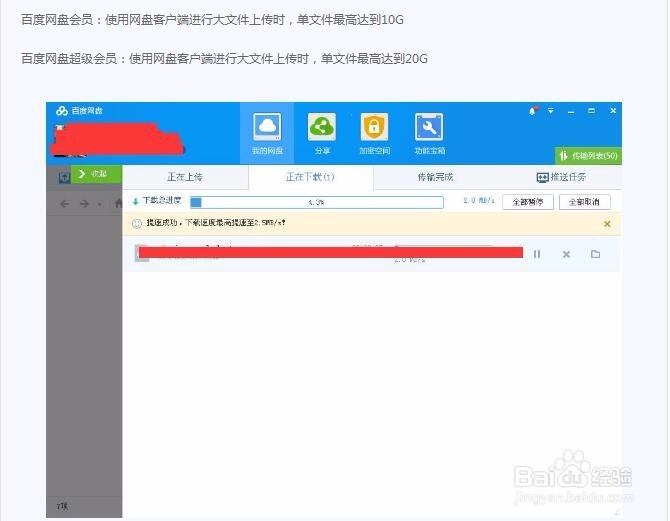Screen dimensions: 670x521
Task: Click the upload icon beside 收起
Action: pyautogui.click(x=64, y=177)
